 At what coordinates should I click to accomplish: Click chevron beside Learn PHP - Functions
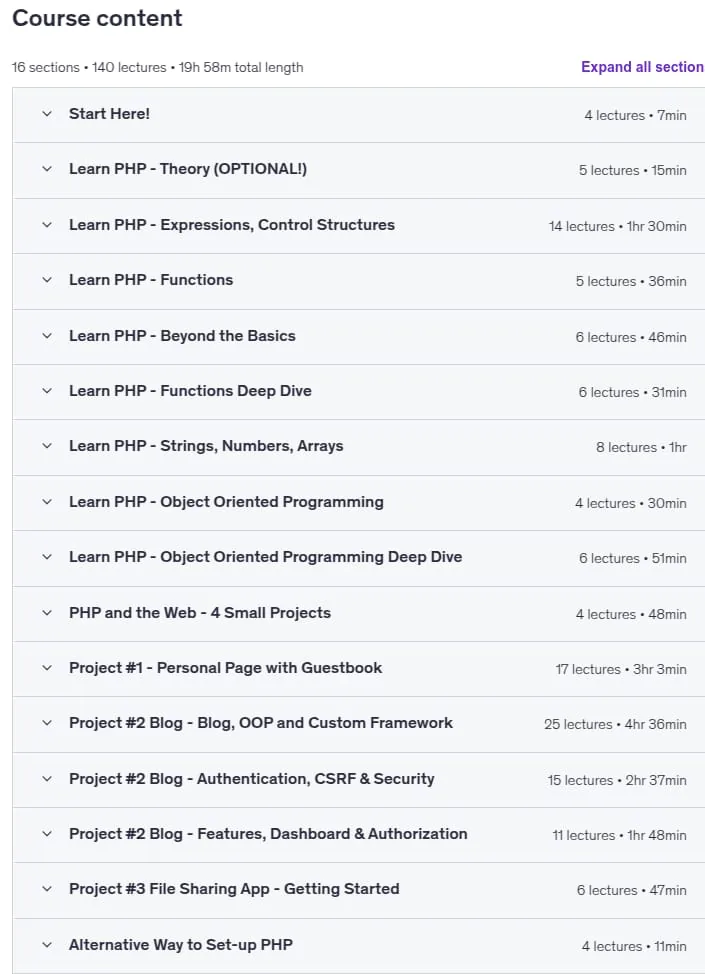point(47,280)
